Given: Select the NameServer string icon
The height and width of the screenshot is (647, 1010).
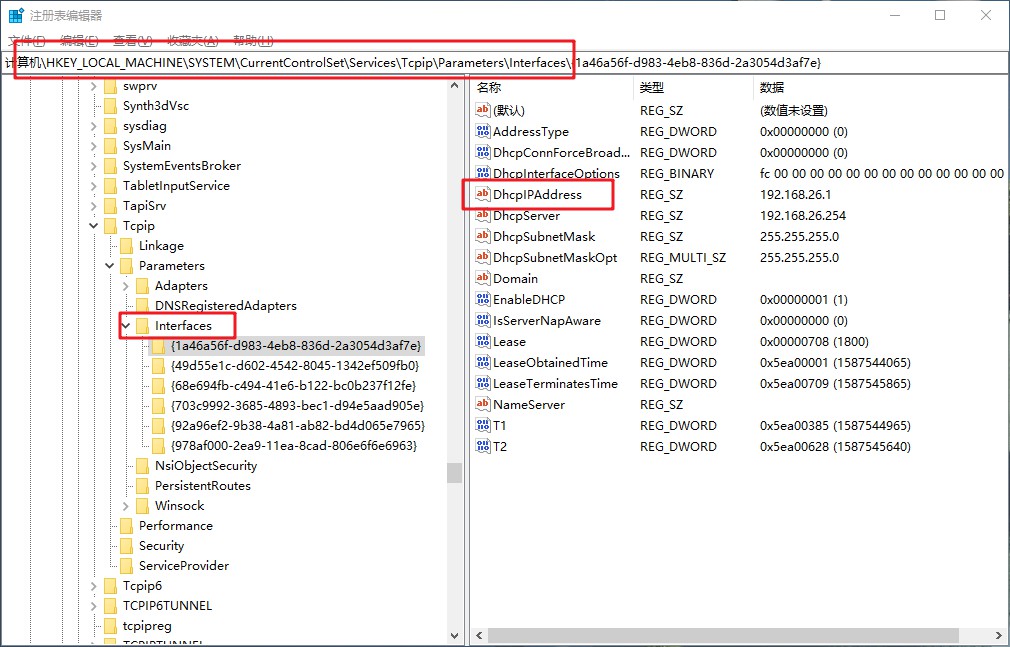Looking at the screenshot, I should [x=481, y=404].
